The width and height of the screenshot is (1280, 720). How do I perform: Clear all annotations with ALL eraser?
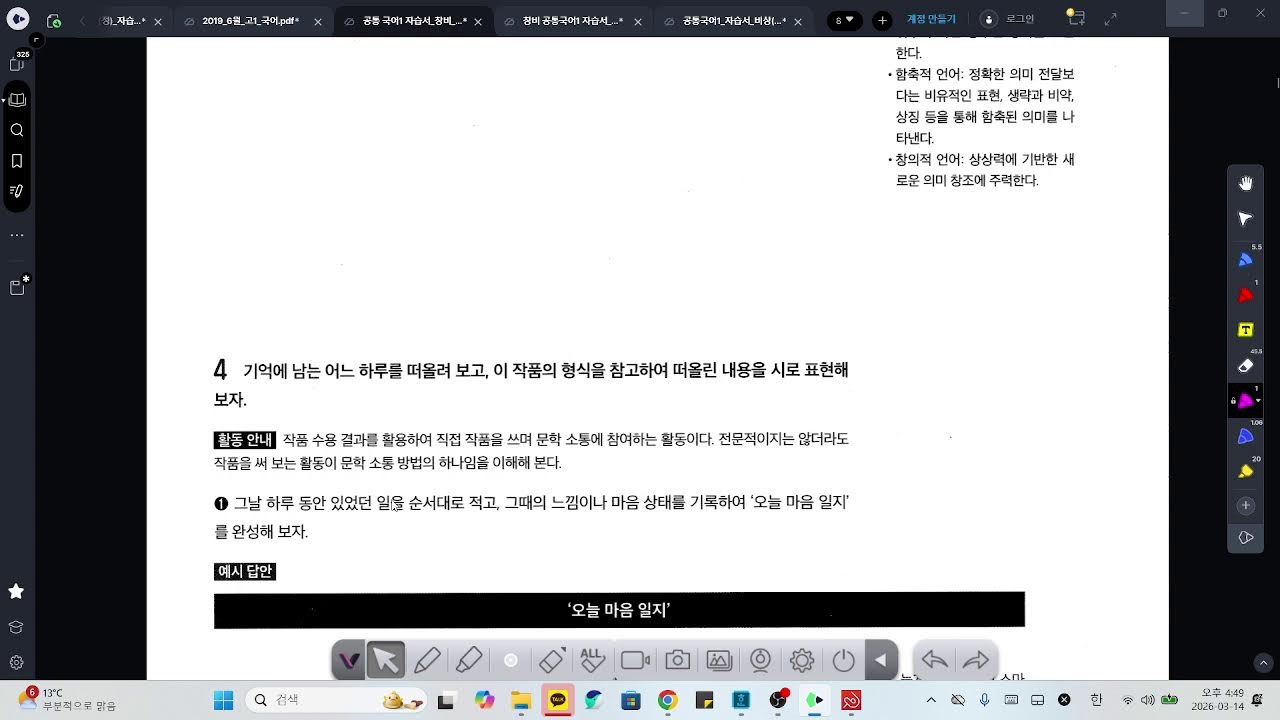coord(593,660)
